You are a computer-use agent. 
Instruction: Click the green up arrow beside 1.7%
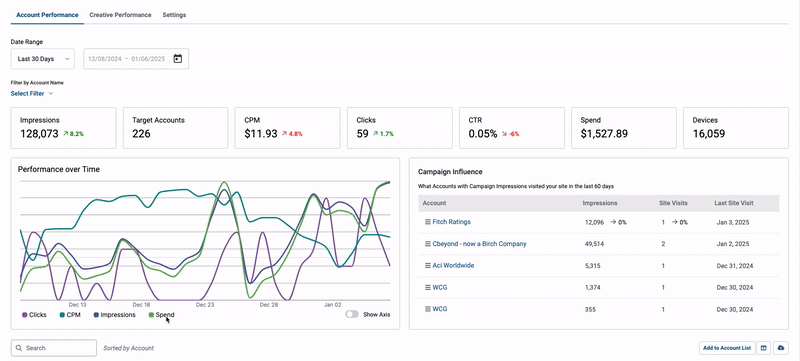pos(376,134)
